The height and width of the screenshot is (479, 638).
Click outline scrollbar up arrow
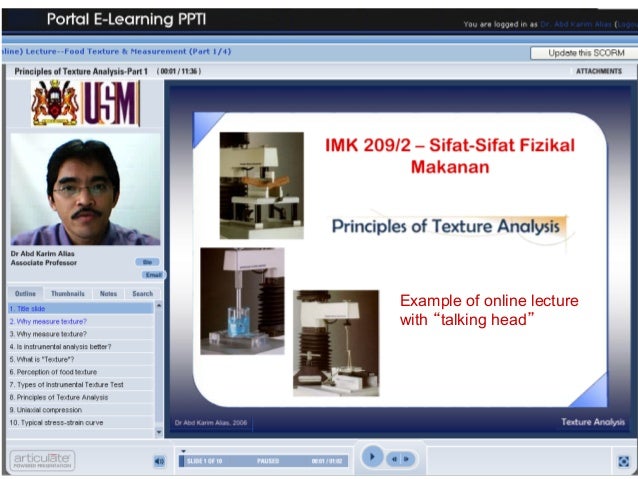coord(159,306)
